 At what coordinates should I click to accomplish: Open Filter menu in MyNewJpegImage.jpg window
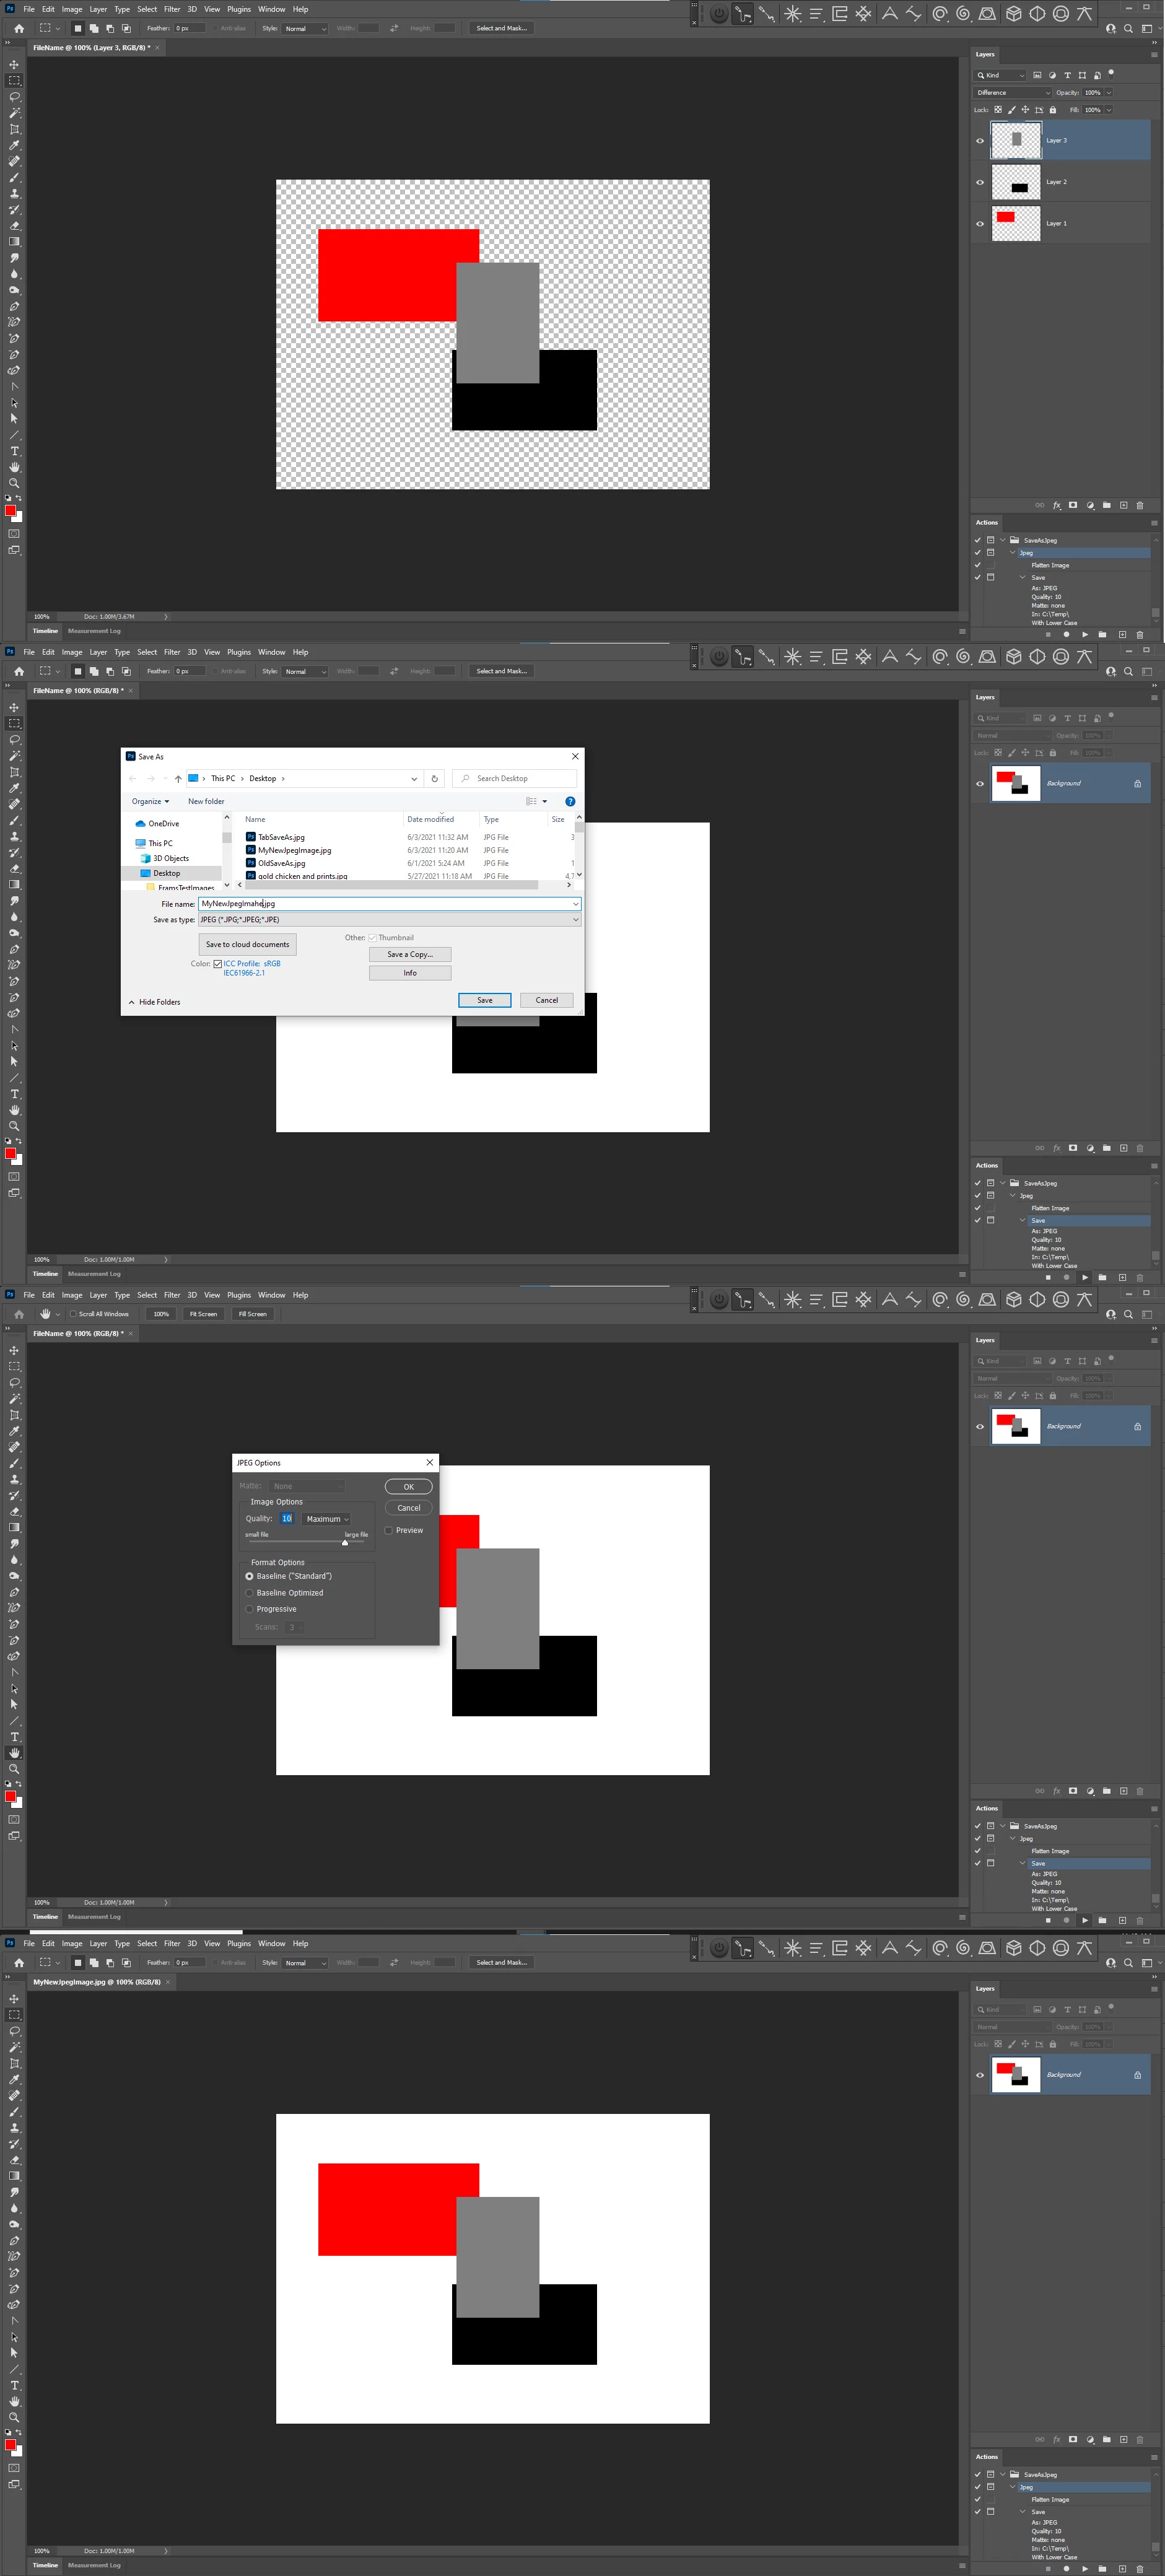tap(172, 1943)
